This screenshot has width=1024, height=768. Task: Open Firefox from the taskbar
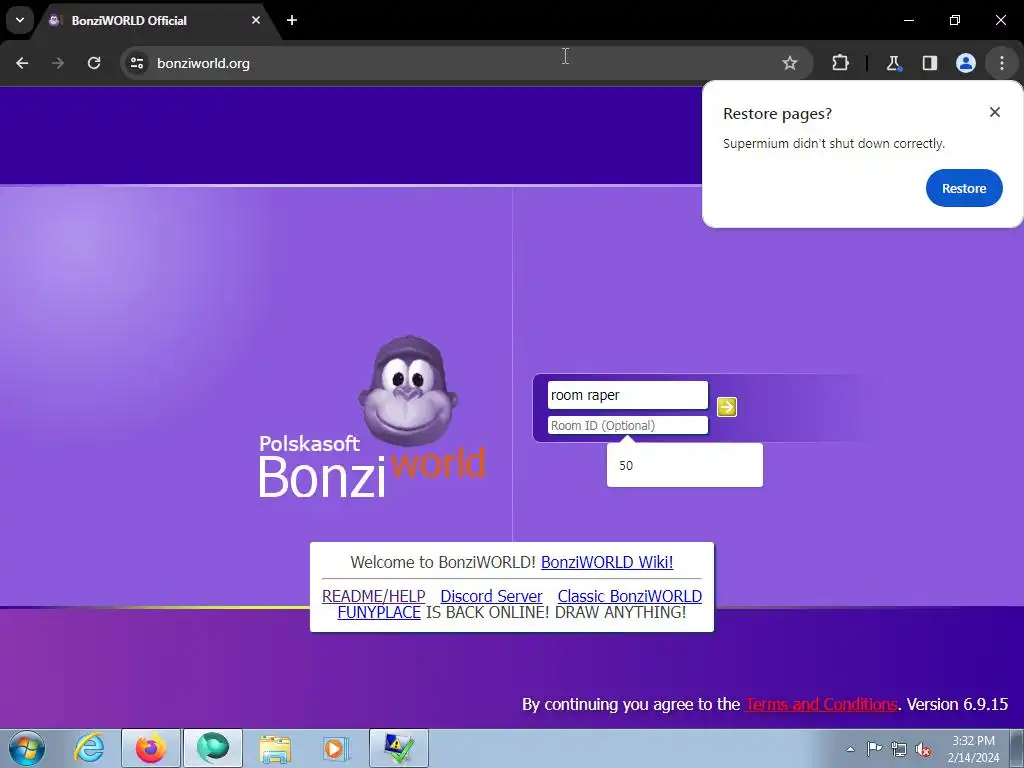click(151, 748)
